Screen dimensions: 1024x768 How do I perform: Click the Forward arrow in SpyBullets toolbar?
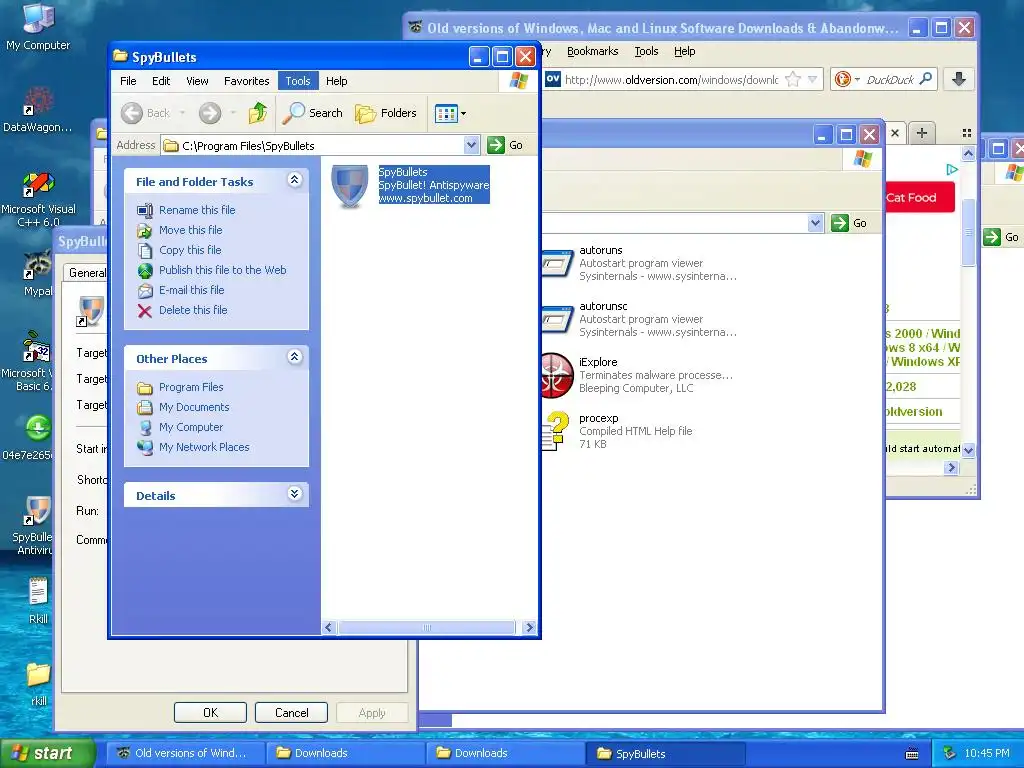pos(210,113)
